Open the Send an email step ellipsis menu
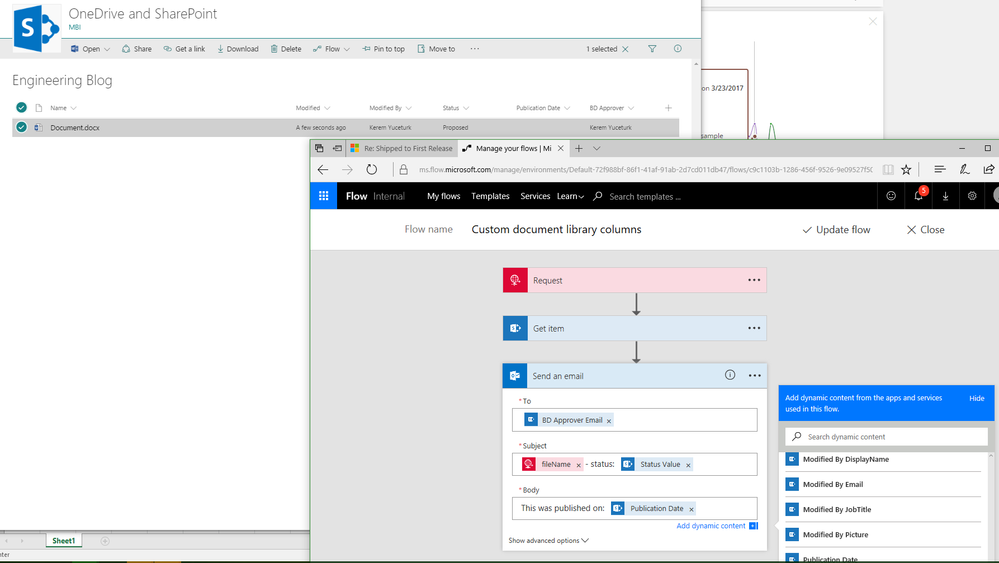Screen dimensions: 999x563 pos(754,376)
